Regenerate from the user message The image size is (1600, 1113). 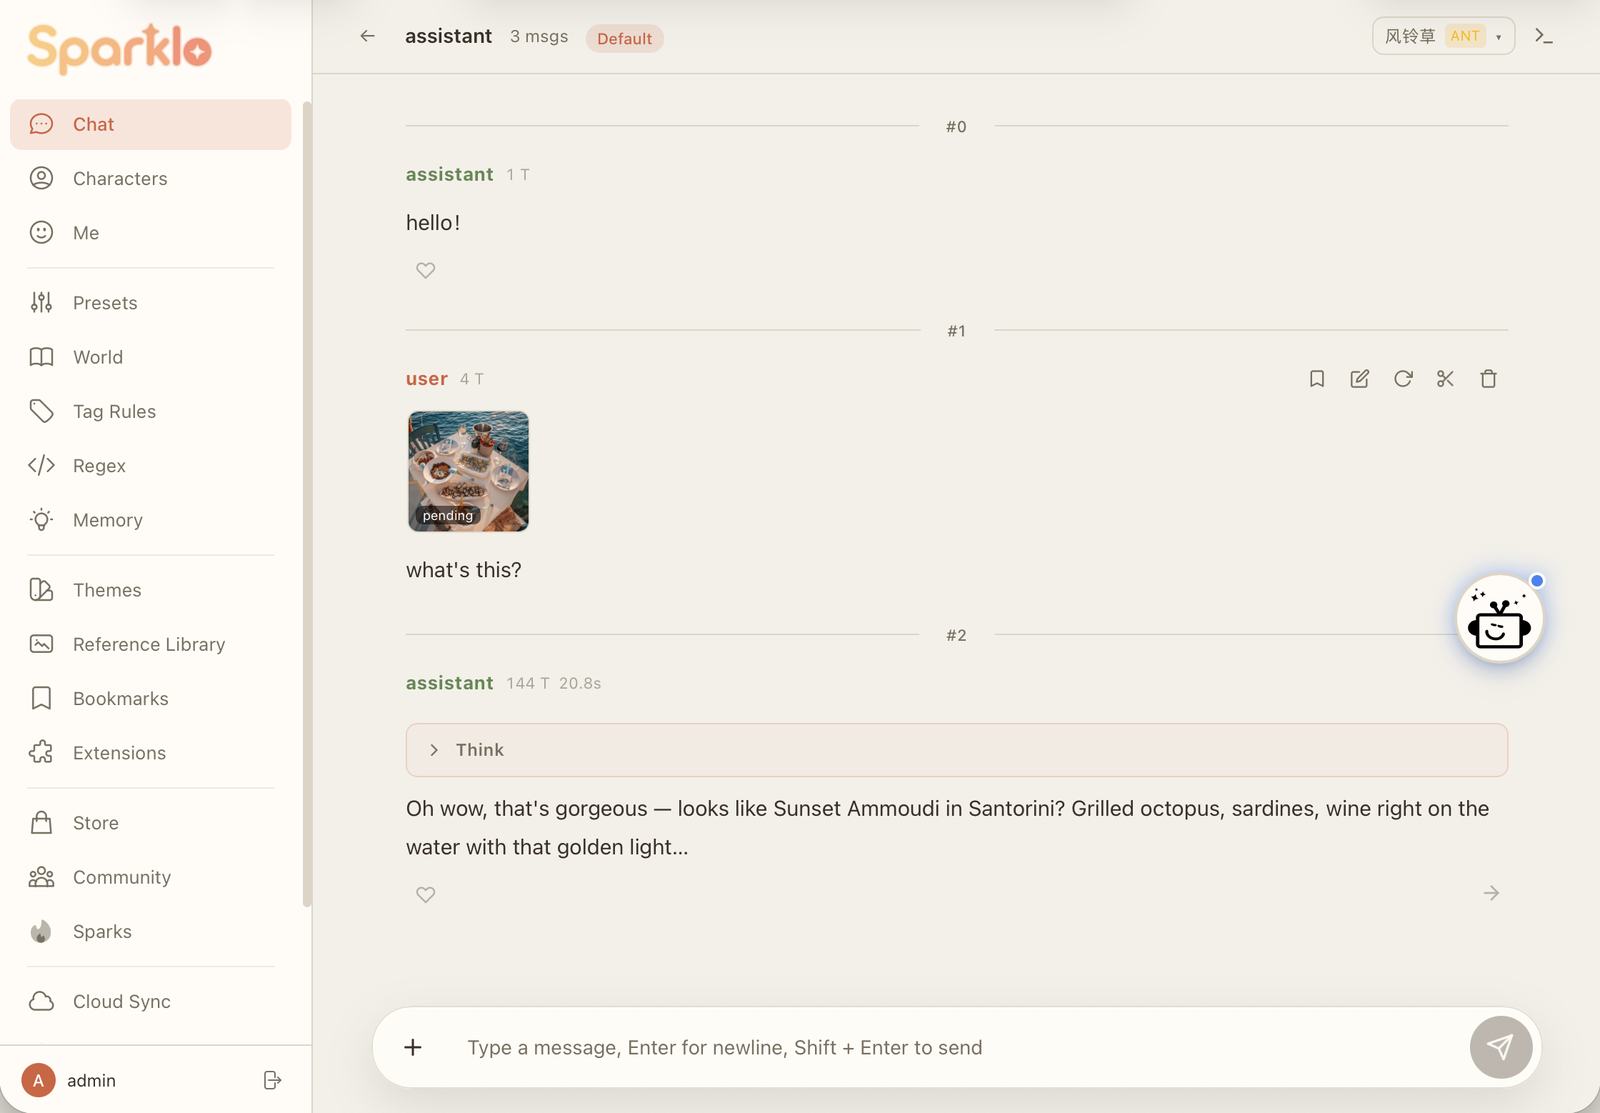point(1403,379)
